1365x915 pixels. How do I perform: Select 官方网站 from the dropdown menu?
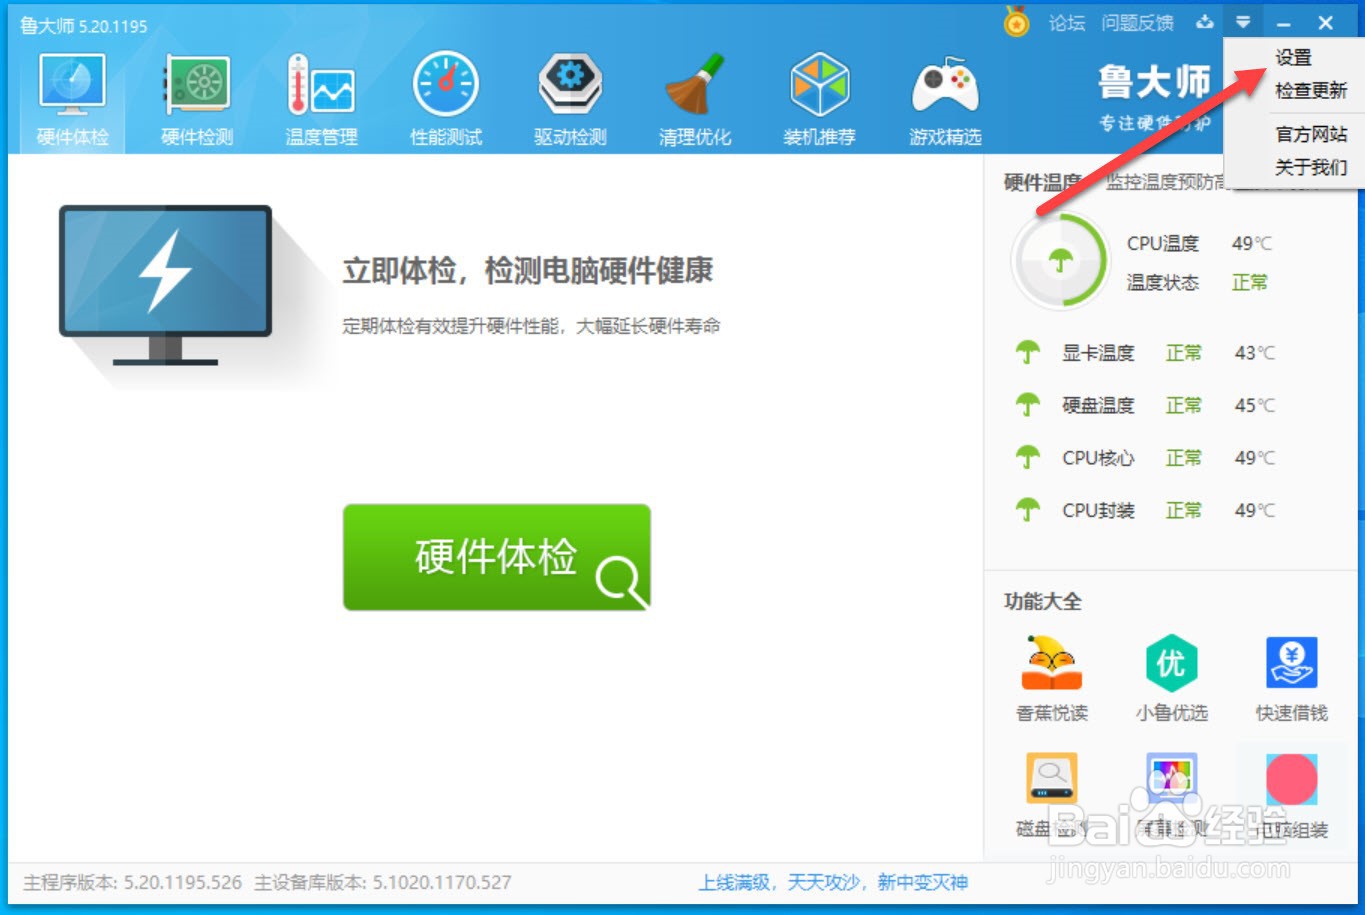click(1311, 134)
